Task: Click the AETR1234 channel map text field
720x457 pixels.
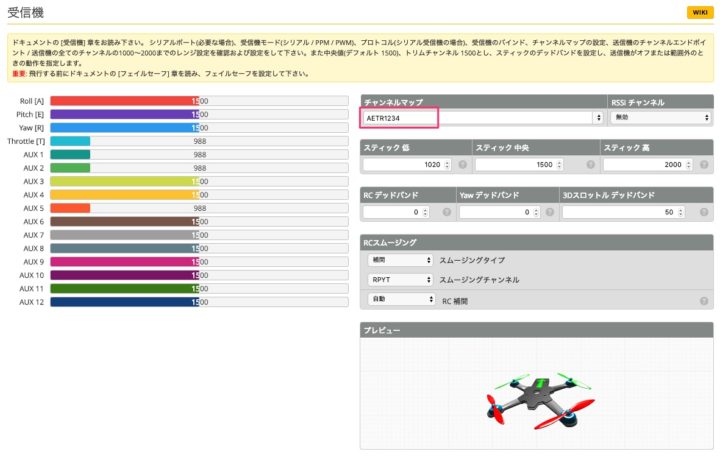Action: click(399, 118)
